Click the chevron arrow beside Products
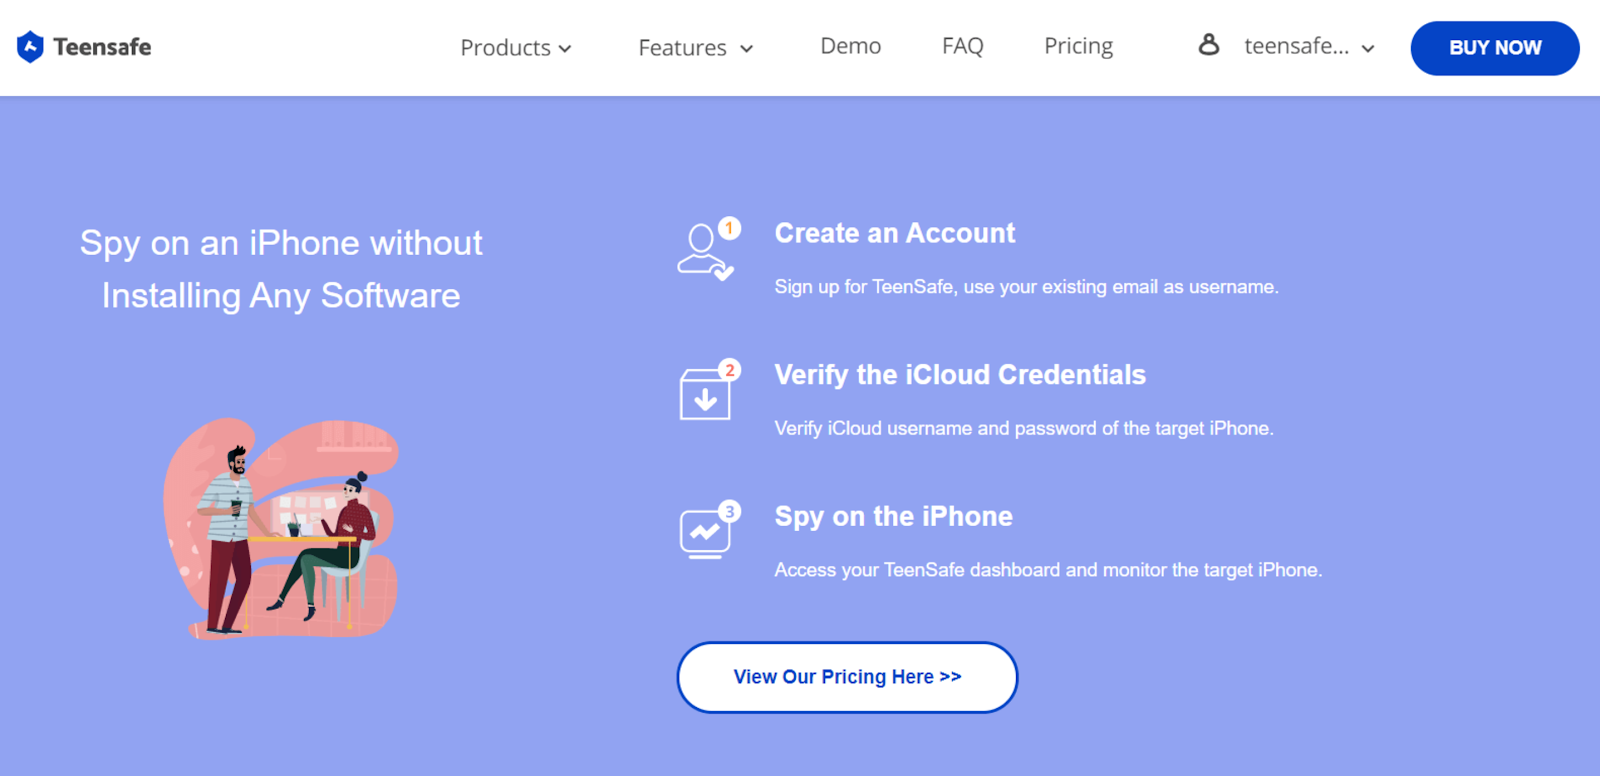 (565, 49)
